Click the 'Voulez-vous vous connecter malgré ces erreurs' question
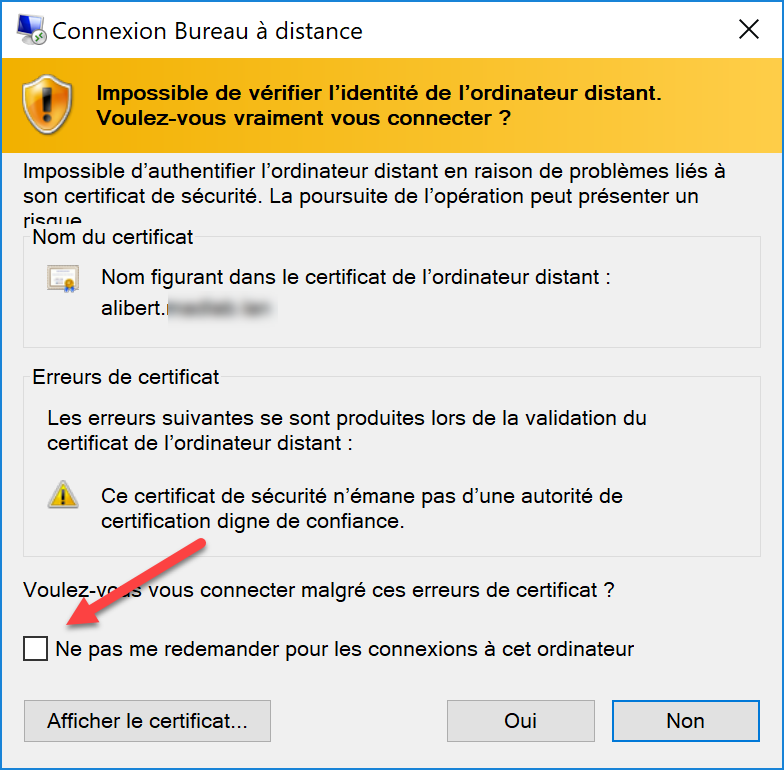The width and height of the screenshot is (784, 770). (318, 590)
